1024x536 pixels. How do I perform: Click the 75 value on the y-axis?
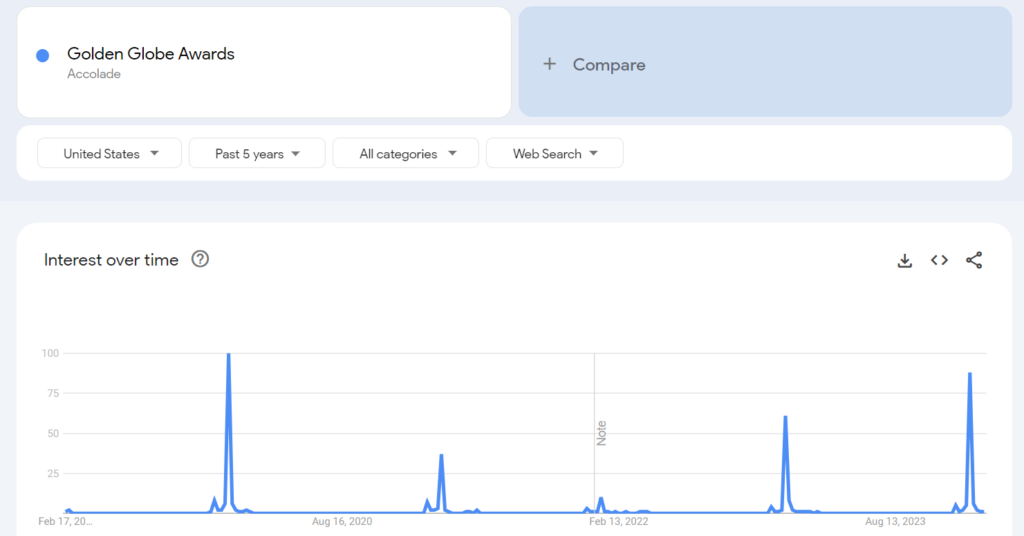[53, 393]
